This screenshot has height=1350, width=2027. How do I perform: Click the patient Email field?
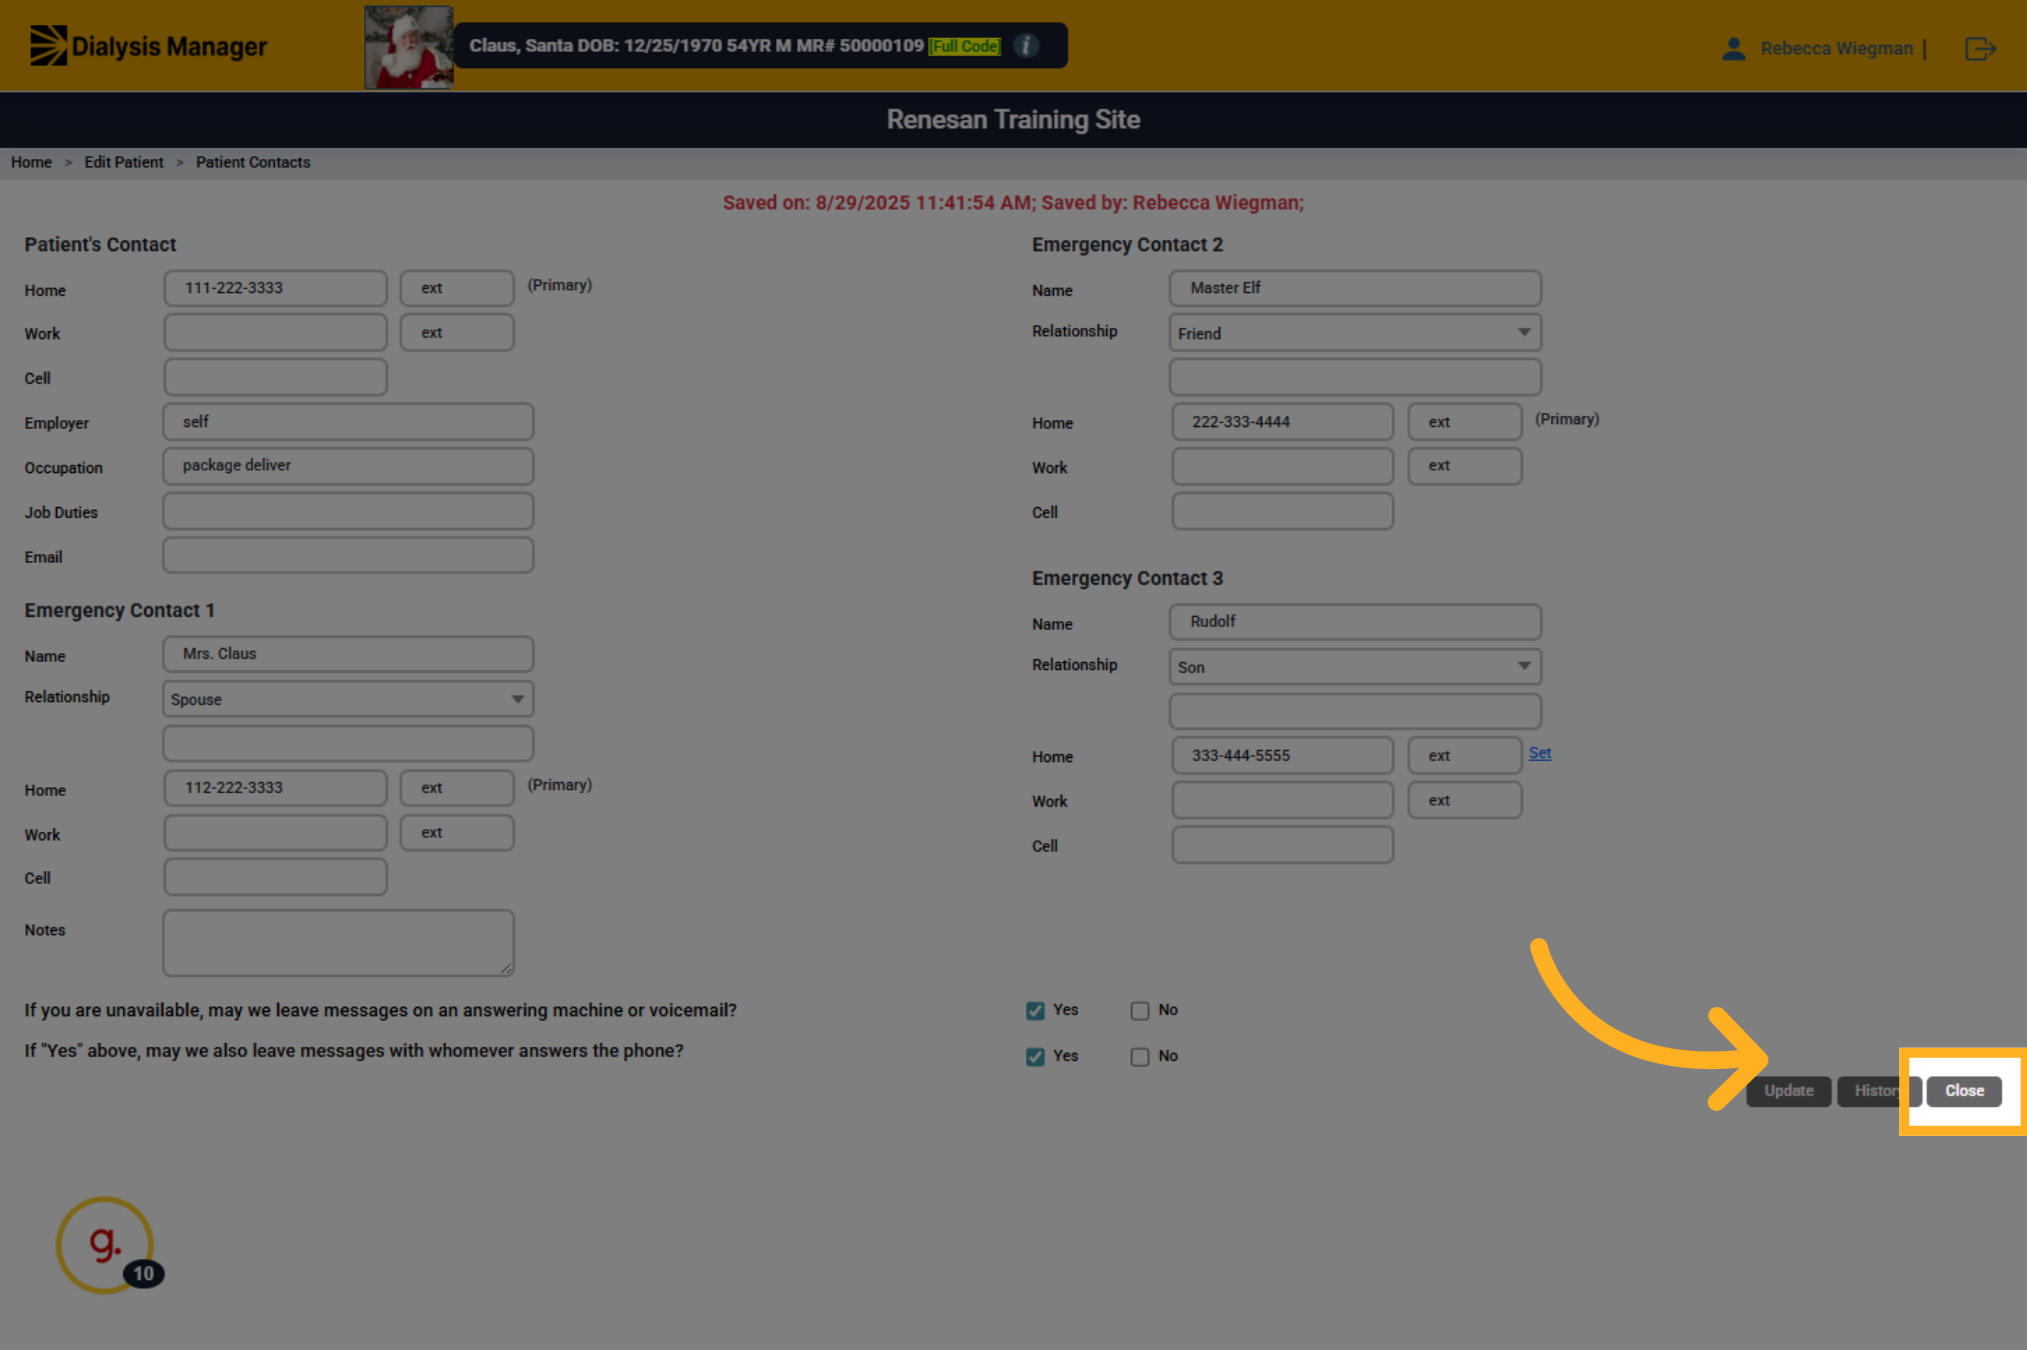click(348, 556)
